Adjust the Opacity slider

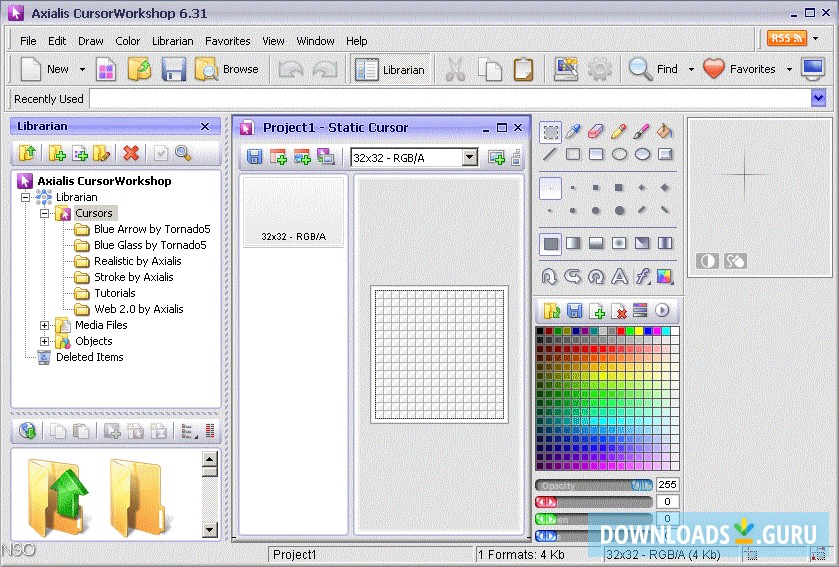click(594, 485)
